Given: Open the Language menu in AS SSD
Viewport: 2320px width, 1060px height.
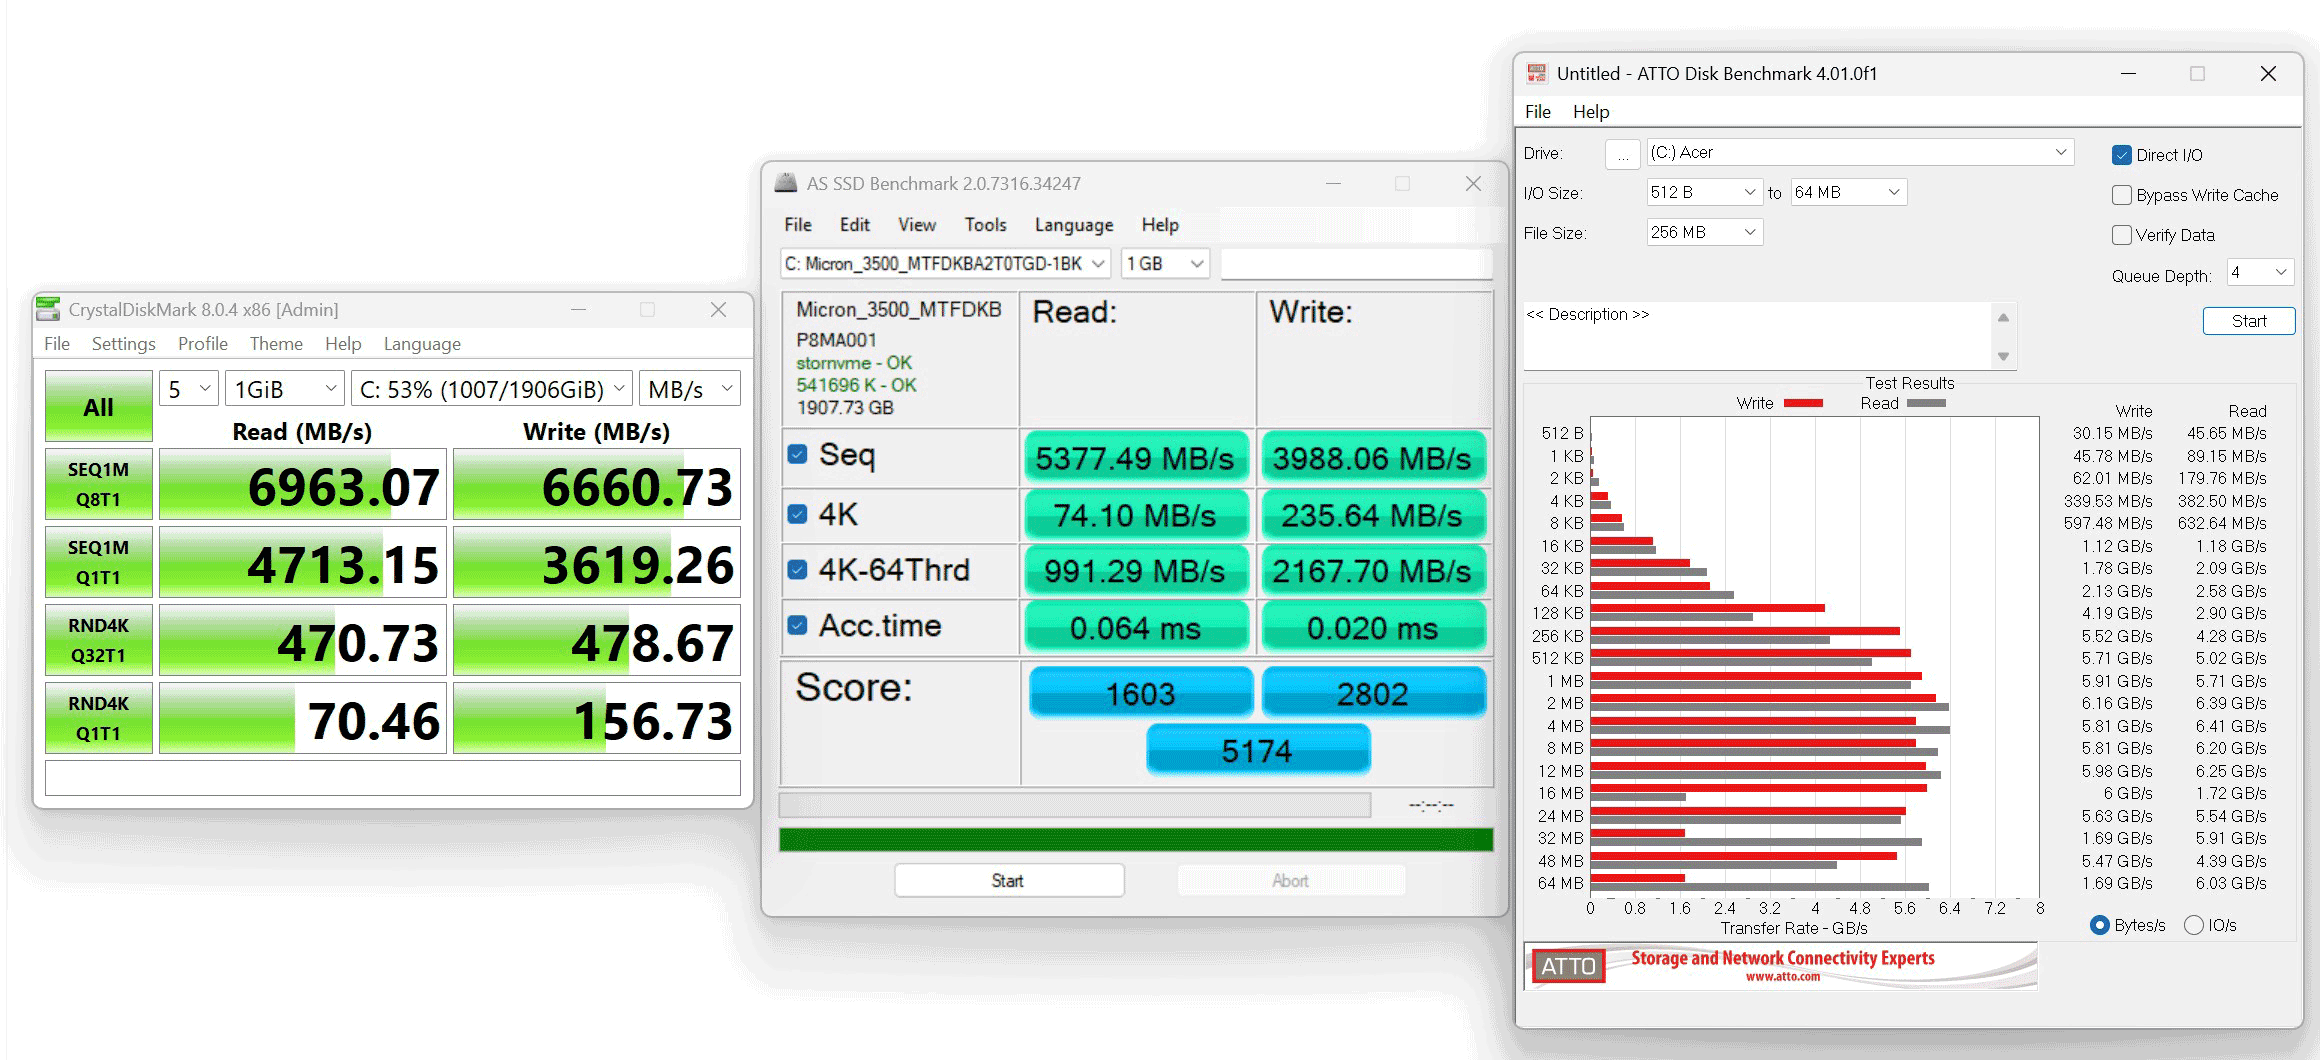Looking at the screenshot, I should pyautogui.click(x=1074, y=225).
